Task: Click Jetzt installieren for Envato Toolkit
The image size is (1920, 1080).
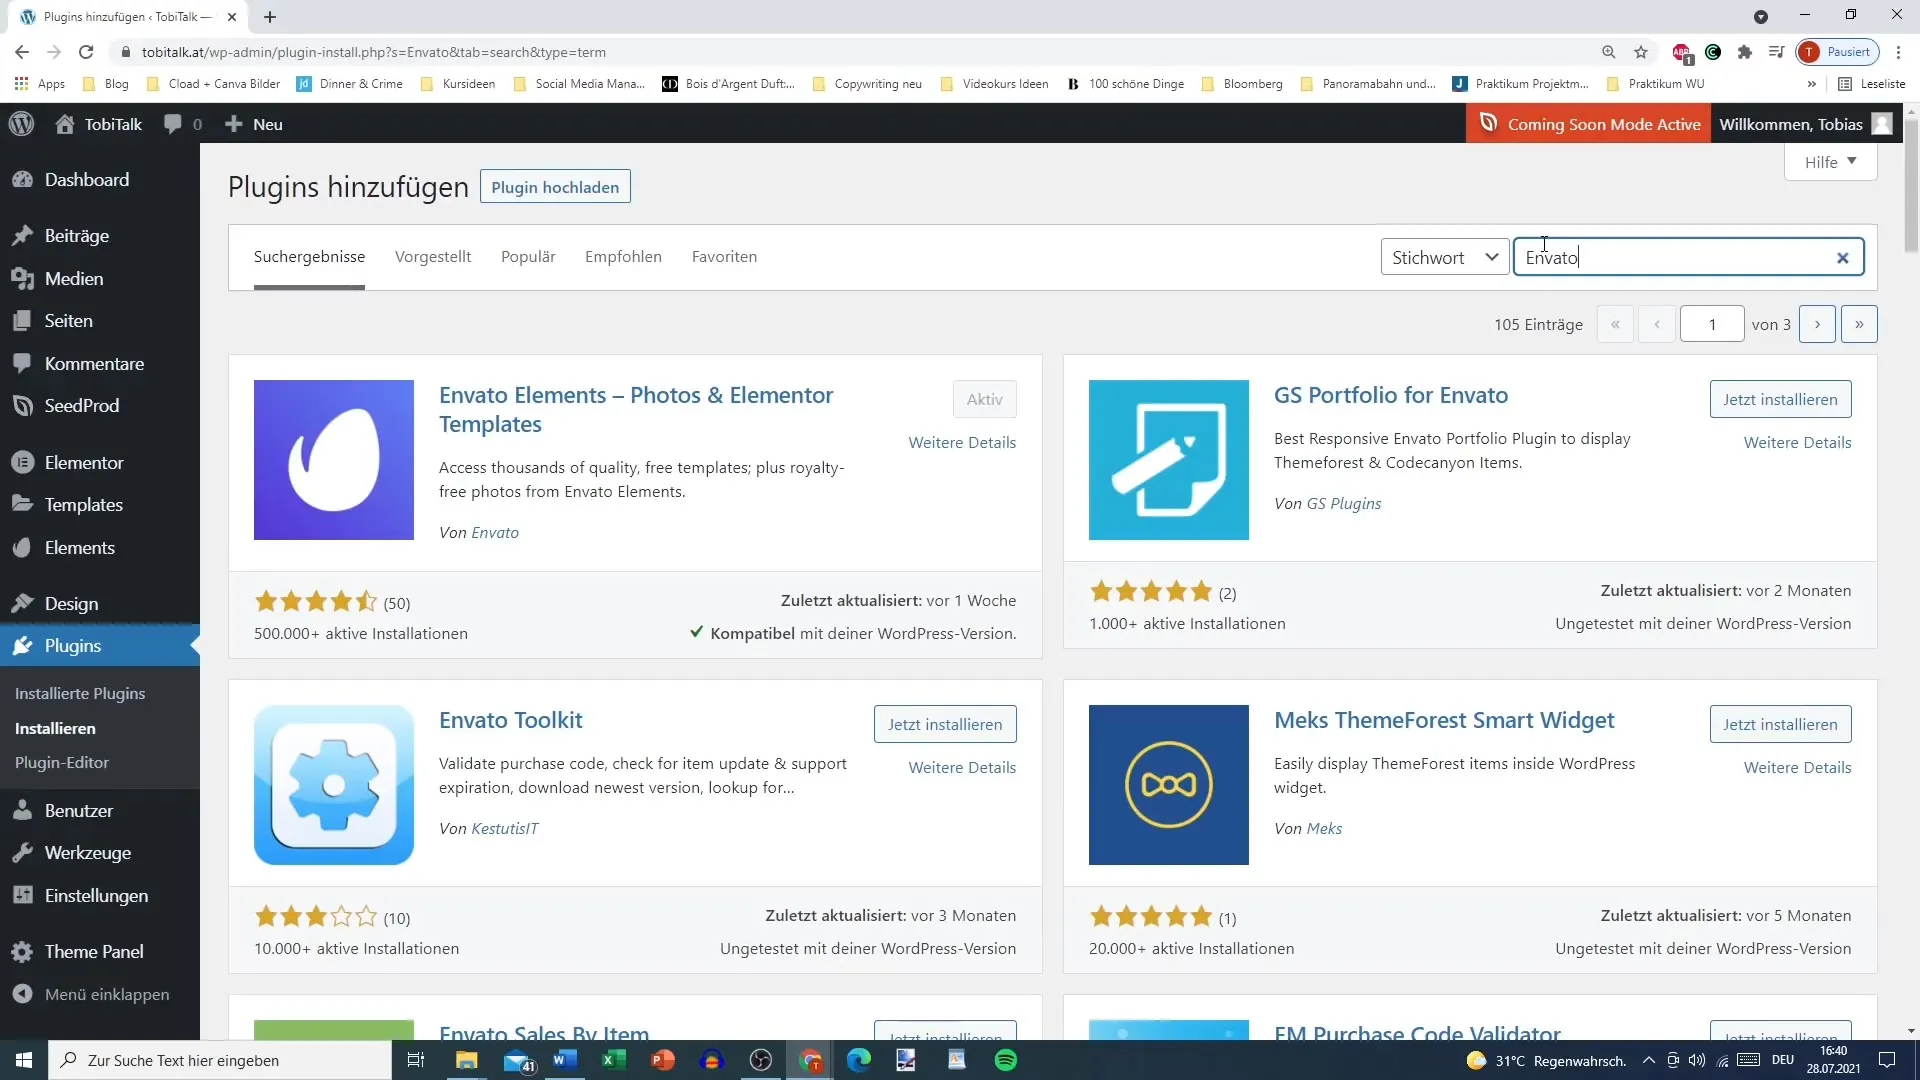Action: (x=945, y=723)
